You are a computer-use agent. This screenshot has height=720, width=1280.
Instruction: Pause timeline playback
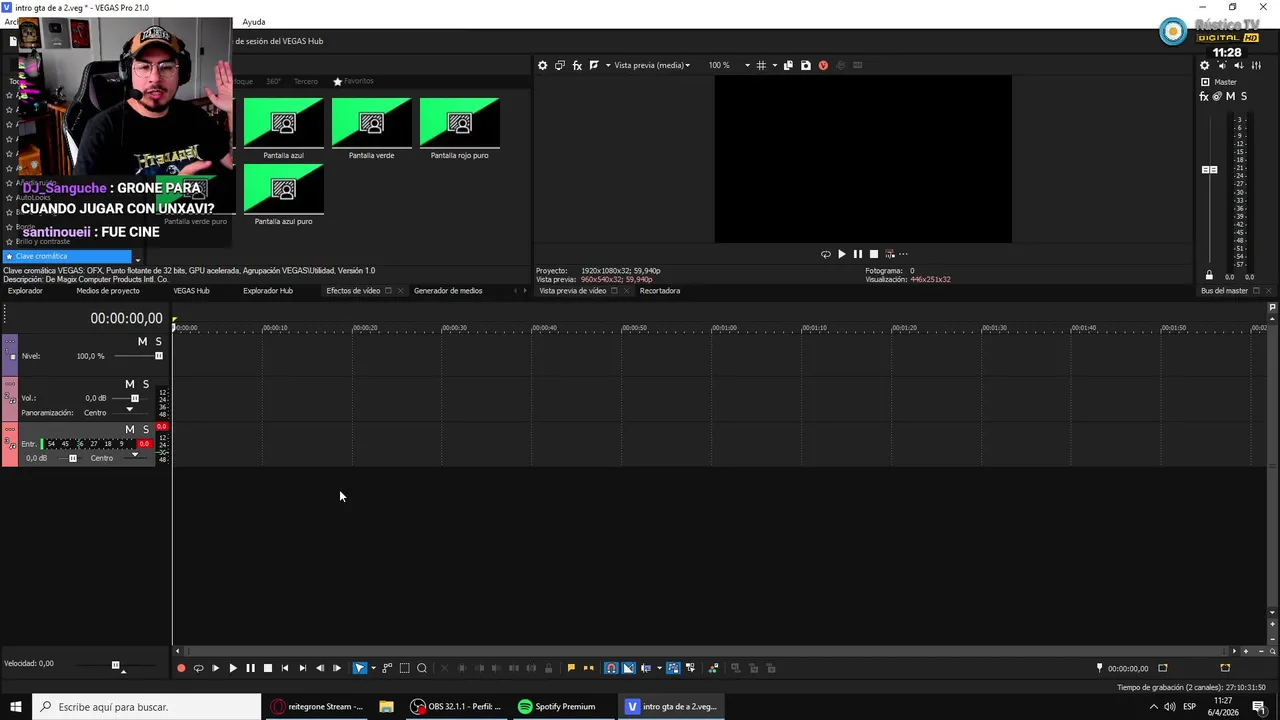(x=250, y=668)
